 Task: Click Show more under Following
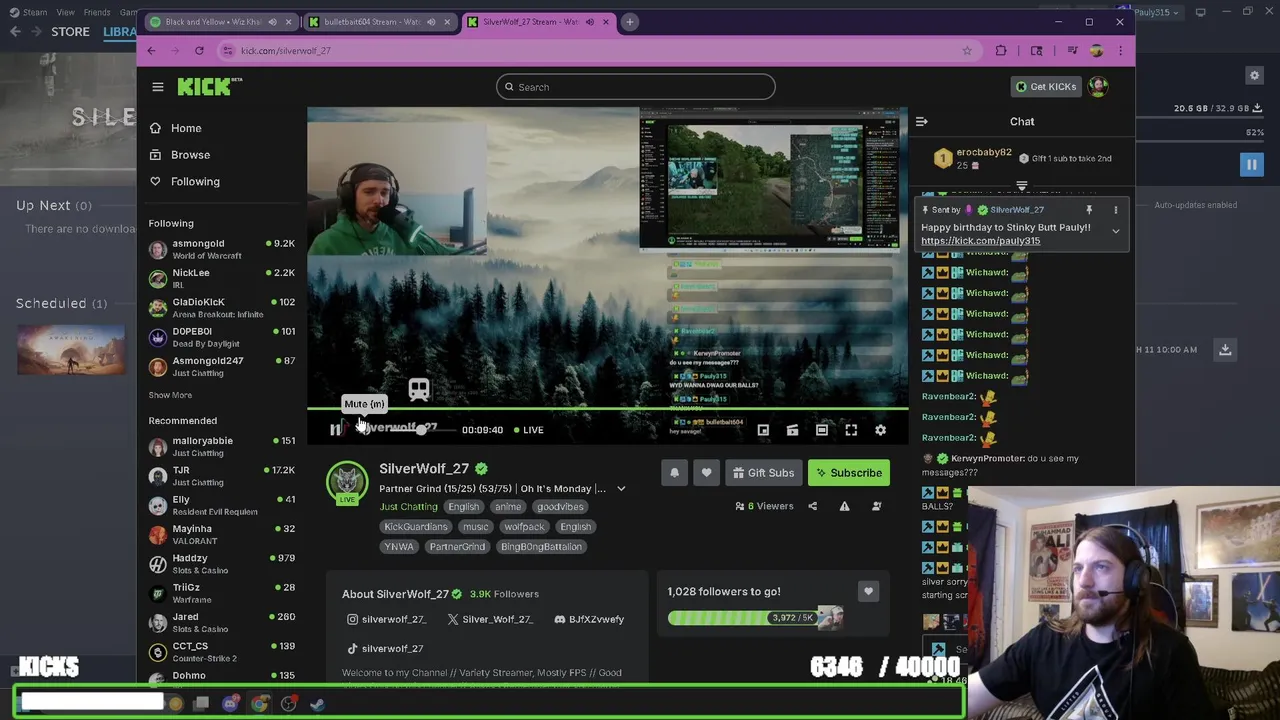tap(170, 395)
